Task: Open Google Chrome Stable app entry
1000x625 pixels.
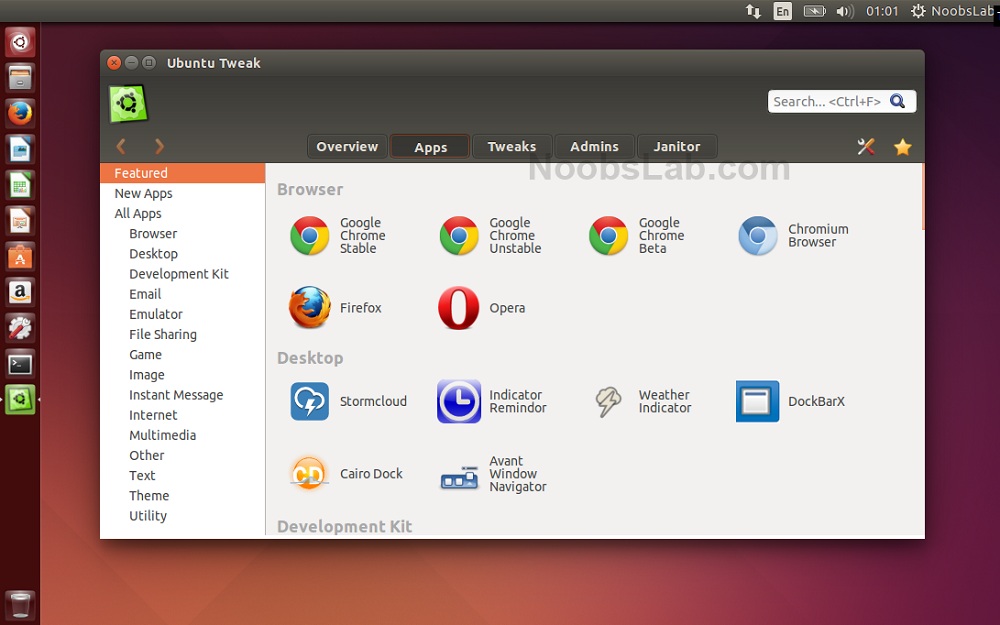Action: click(338, 235)
